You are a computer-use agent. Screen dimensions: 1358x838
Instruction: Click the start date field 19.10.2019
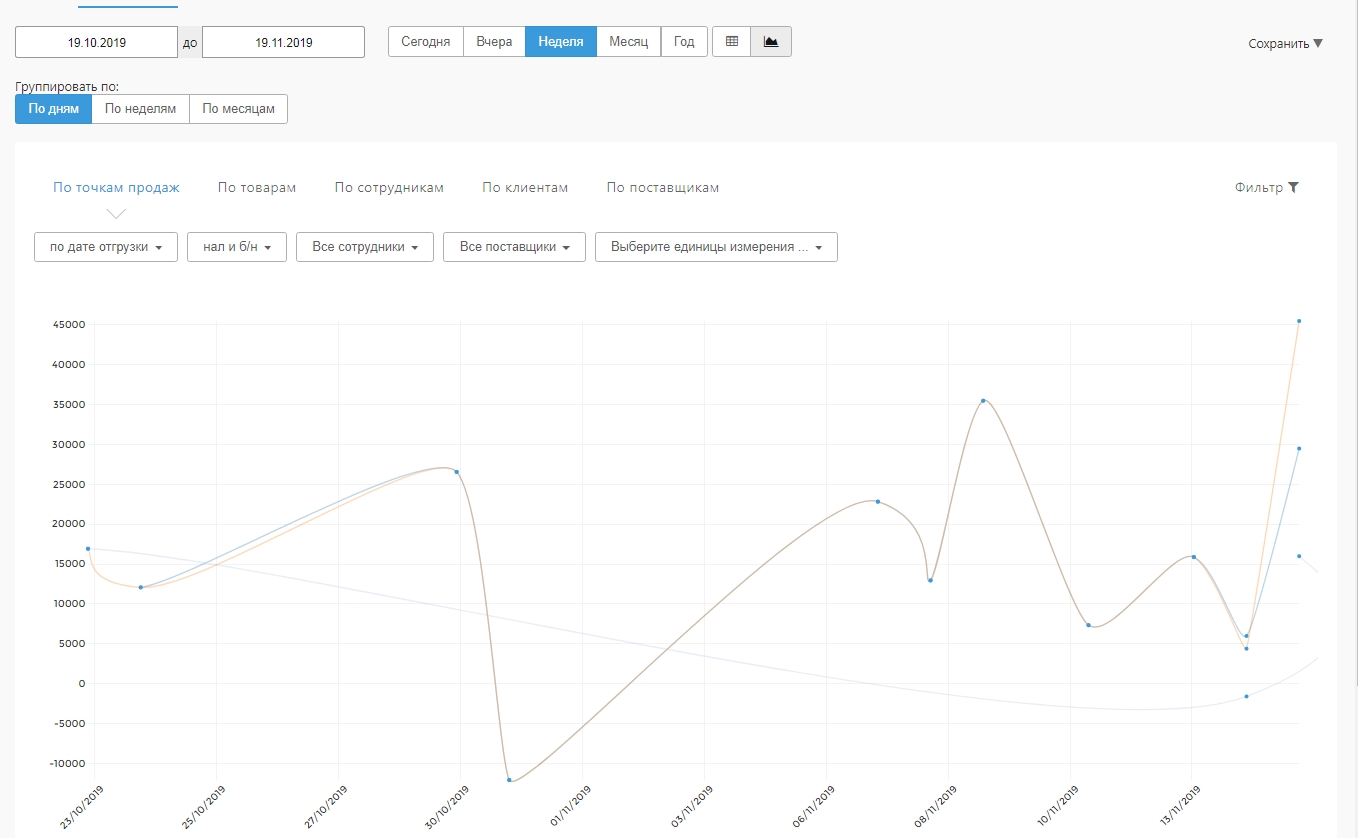pyautogui.click(x=96, y=42)
